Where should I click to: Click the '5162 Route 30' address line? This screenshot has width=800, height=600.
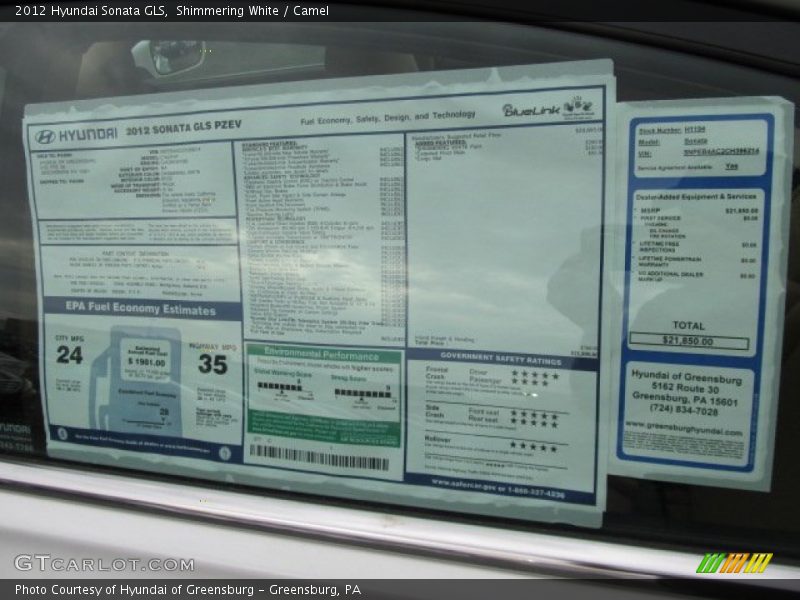[685, 388]
